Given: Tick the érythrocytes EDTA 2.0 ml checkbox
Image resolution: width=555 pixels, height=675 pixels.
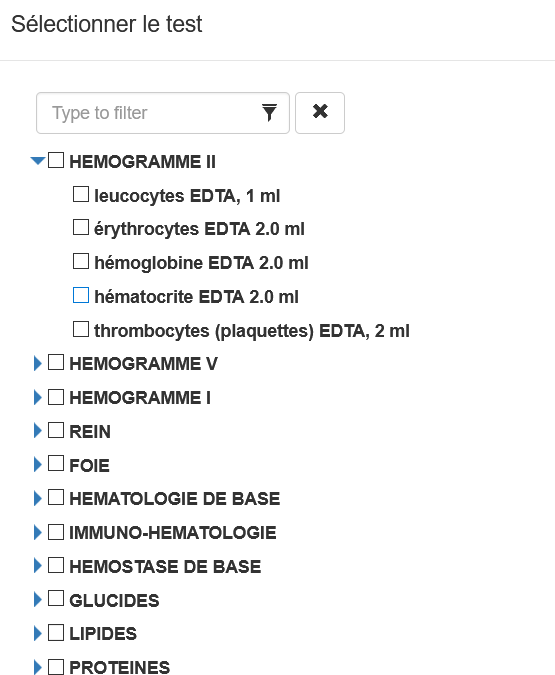Looking at the screenshot, I should [x=81, y=227].
